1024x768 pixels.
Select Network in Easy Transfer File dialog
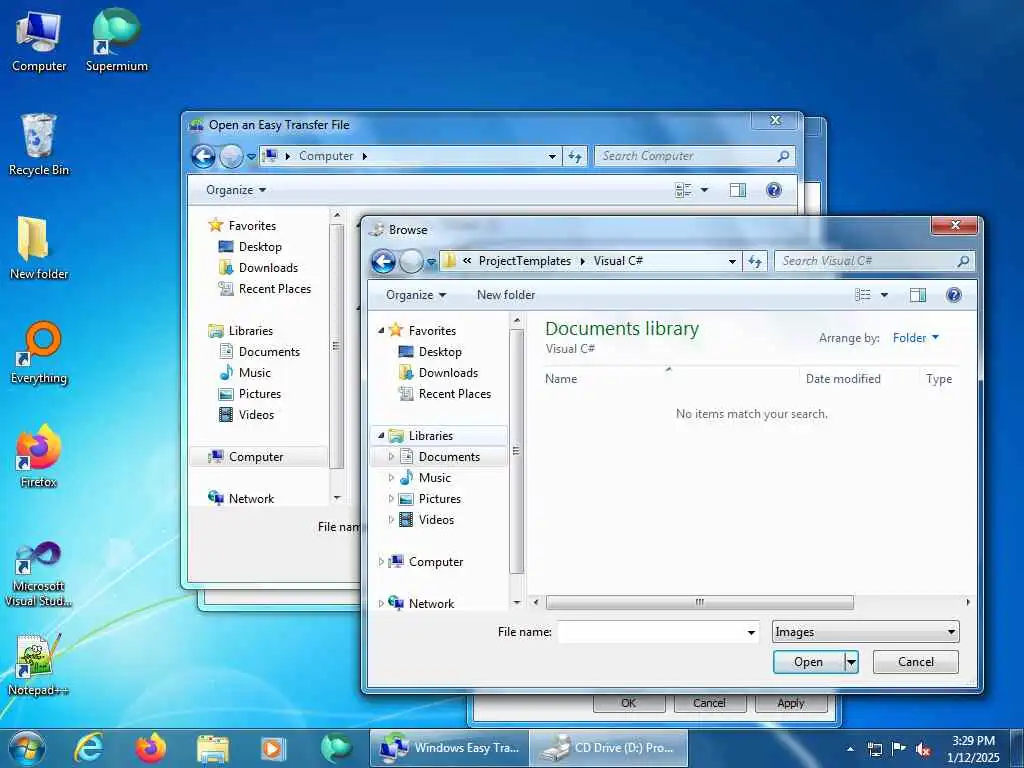pyautogui.click(x=251, y=499)
